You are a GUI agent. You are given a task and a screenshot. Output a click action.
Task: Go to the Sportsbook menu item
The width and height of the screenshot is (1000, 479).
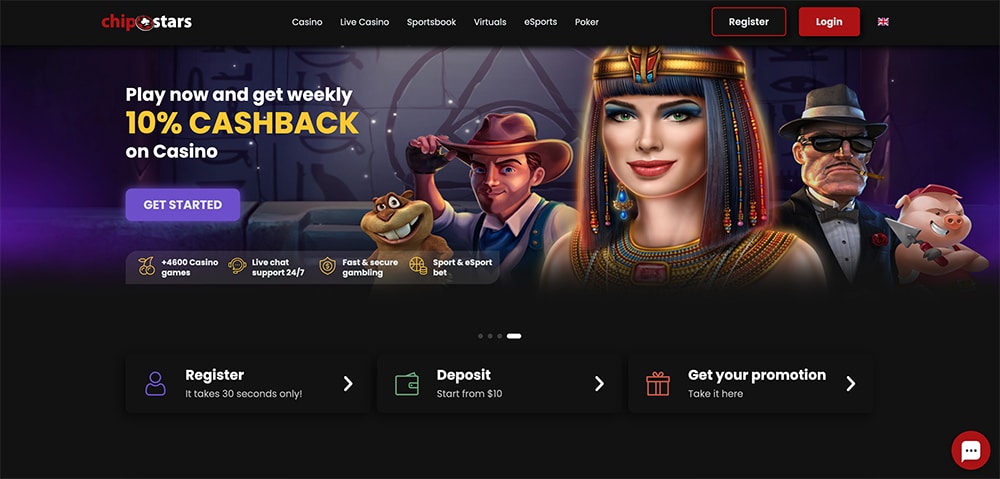(x=432, y=22)
